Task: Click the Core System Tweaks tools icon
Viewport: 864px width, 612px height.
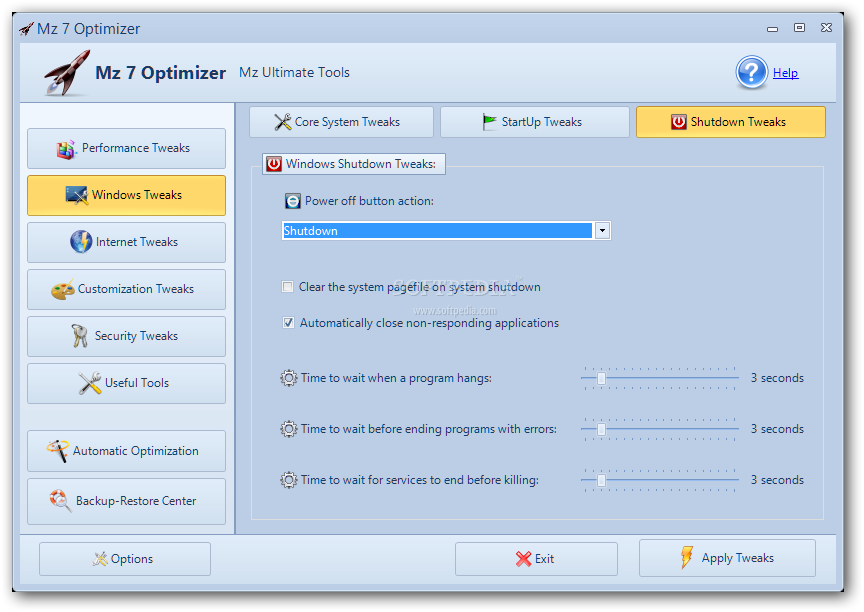Action: click(x=283, y=122)
